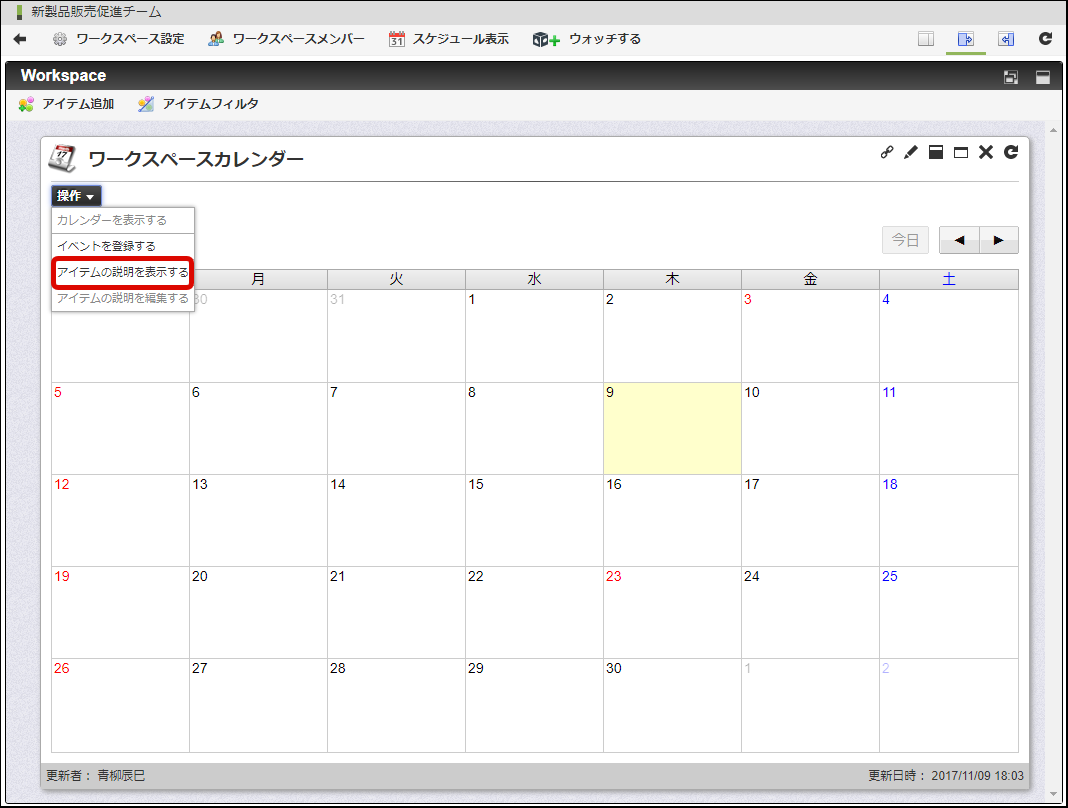Click the ワークスペースカレンダー title text
This screenshot has height=808, width=1068.
[x=196, y=159]
